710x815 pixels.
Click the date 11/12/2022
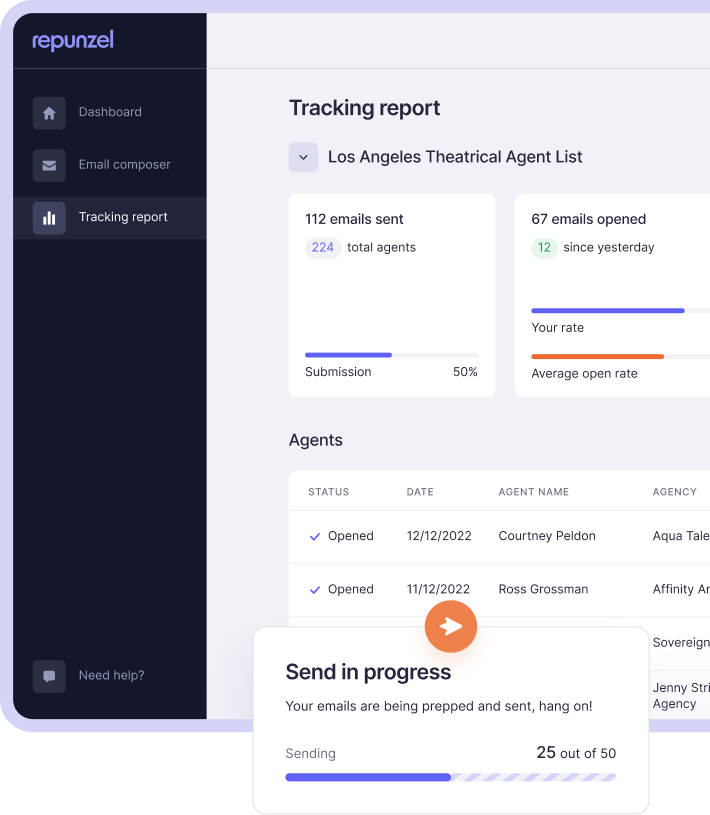coord(438,589)
